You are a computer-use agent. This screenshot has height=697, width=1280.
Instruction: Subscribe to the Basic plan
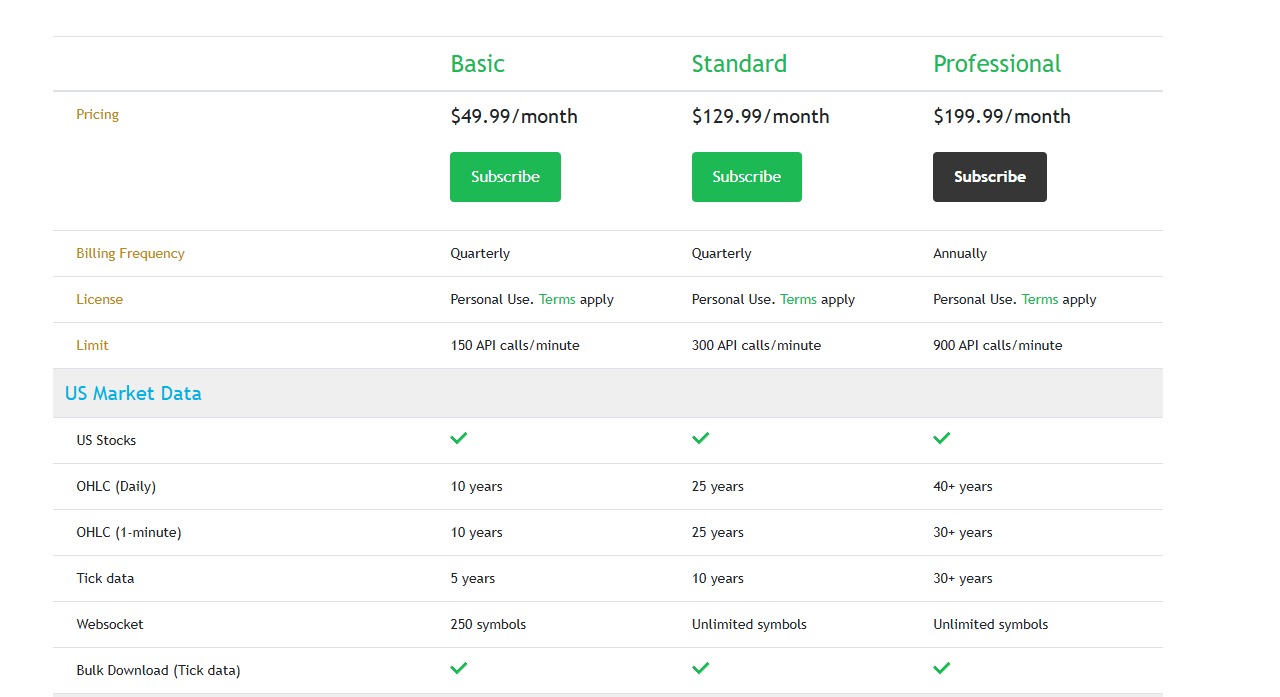click(x=505, y=176)
